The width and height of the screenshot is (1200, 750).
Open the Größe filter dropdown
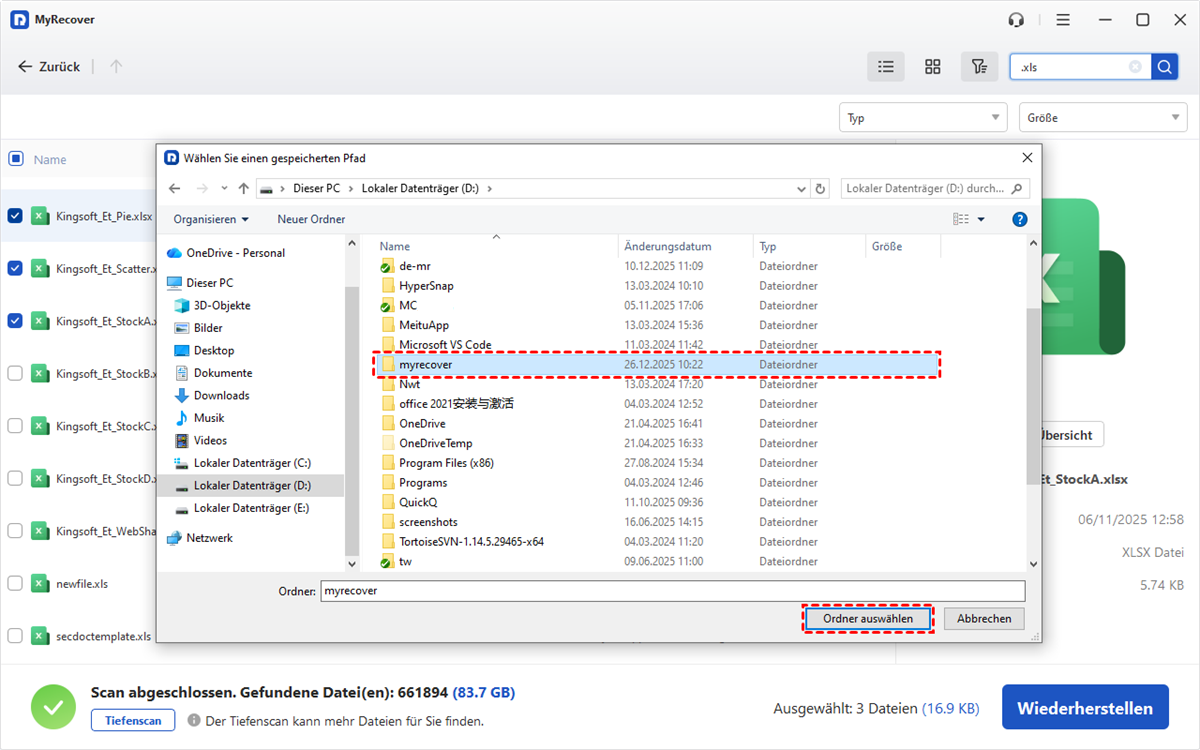pos(1102,118)
